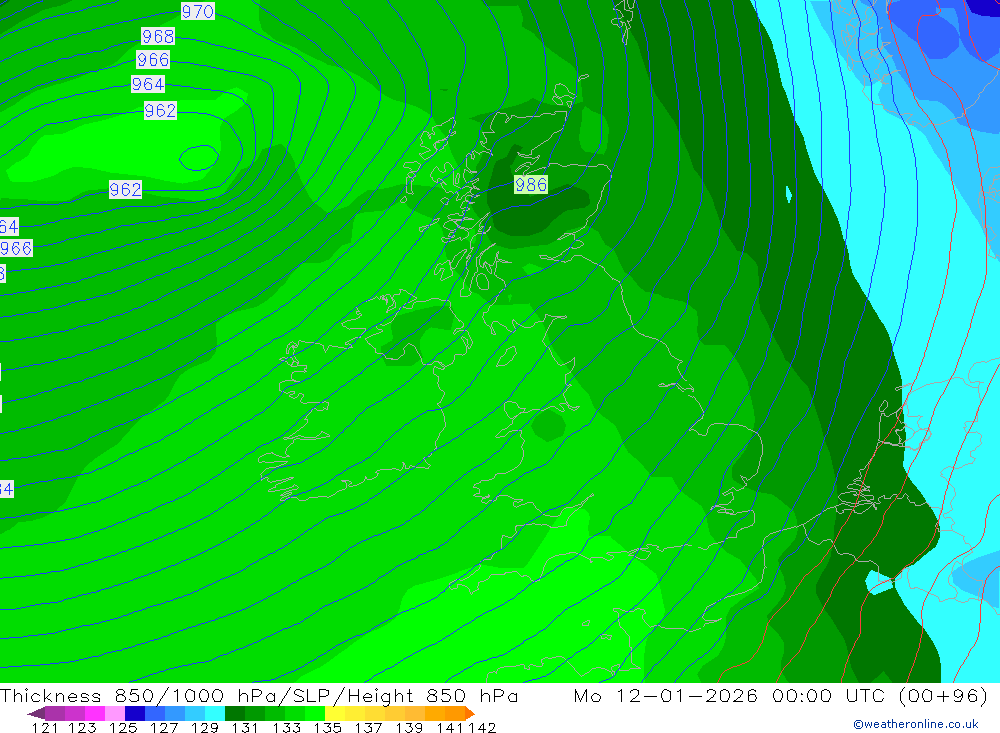Click the legend value 131
This screenshot has width=1000, height=733.
(x=245, y=728)
